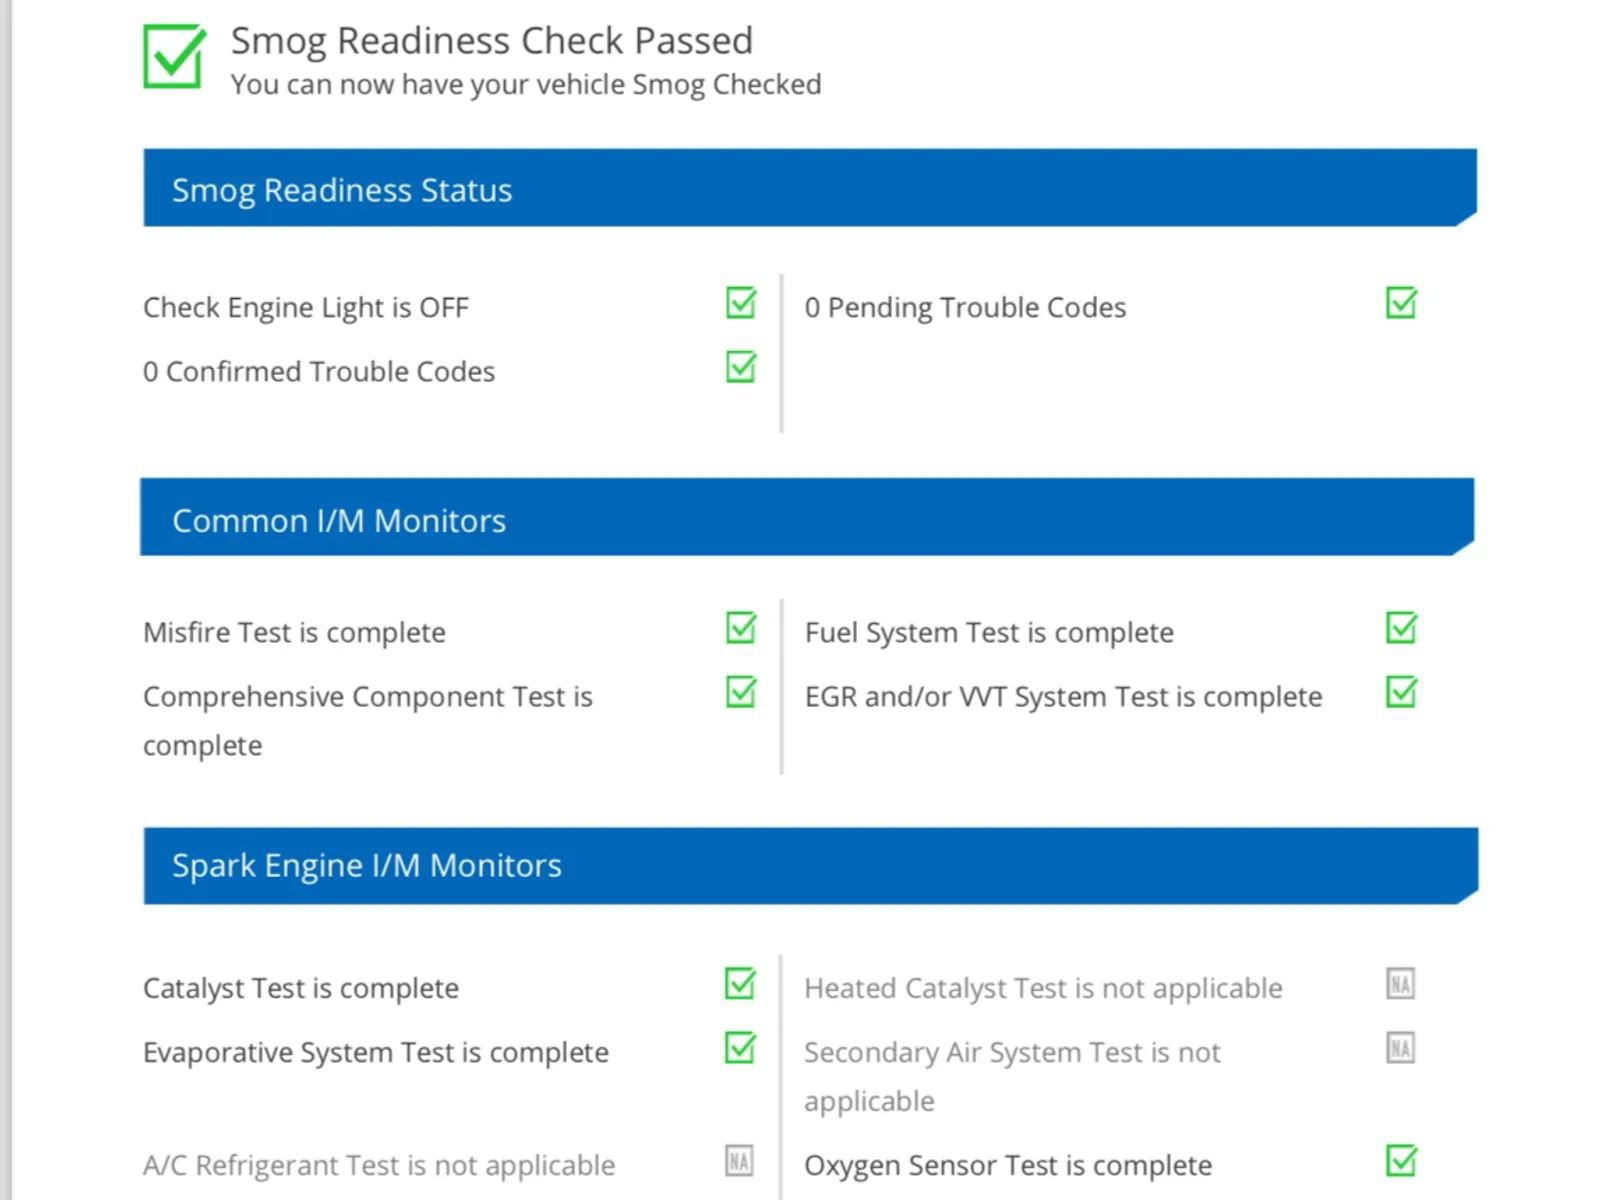Click the Misfire Test complete checkbox
The width and height of the screenshot is (1600, 1200).
(741, 628)
